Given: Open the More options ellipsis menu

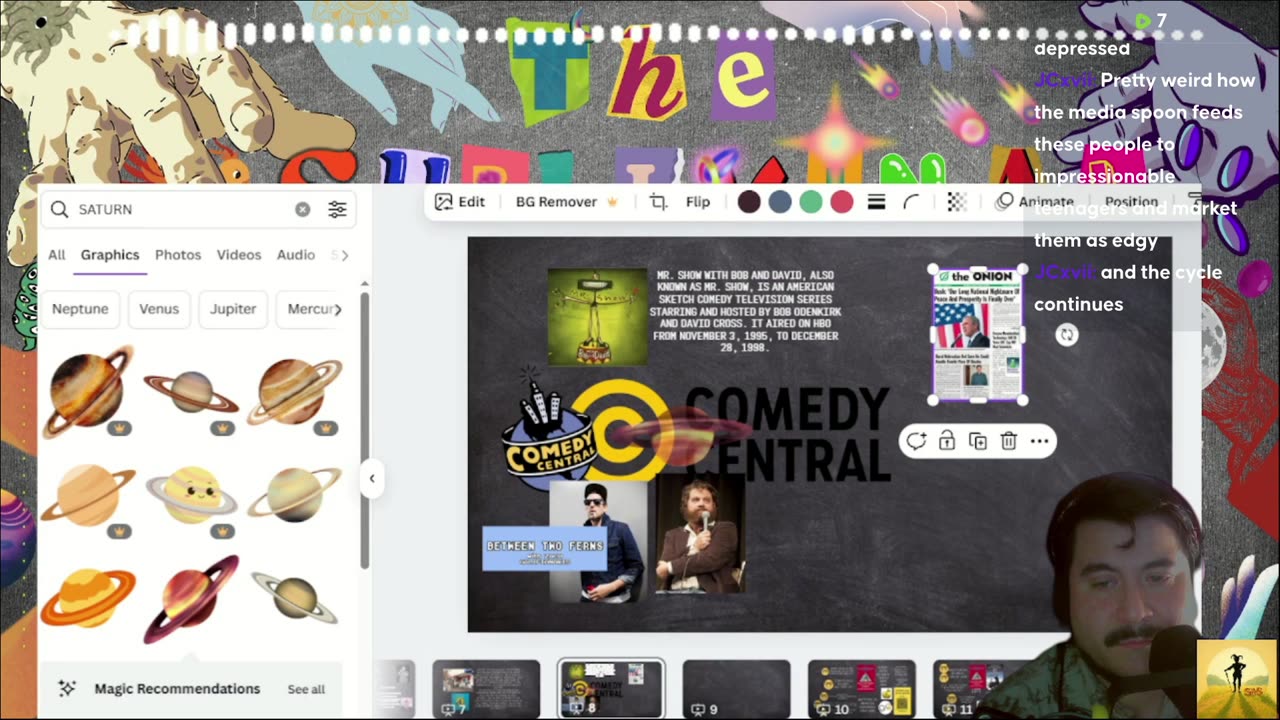Looking at the screenshot, I should point(1039,441).
